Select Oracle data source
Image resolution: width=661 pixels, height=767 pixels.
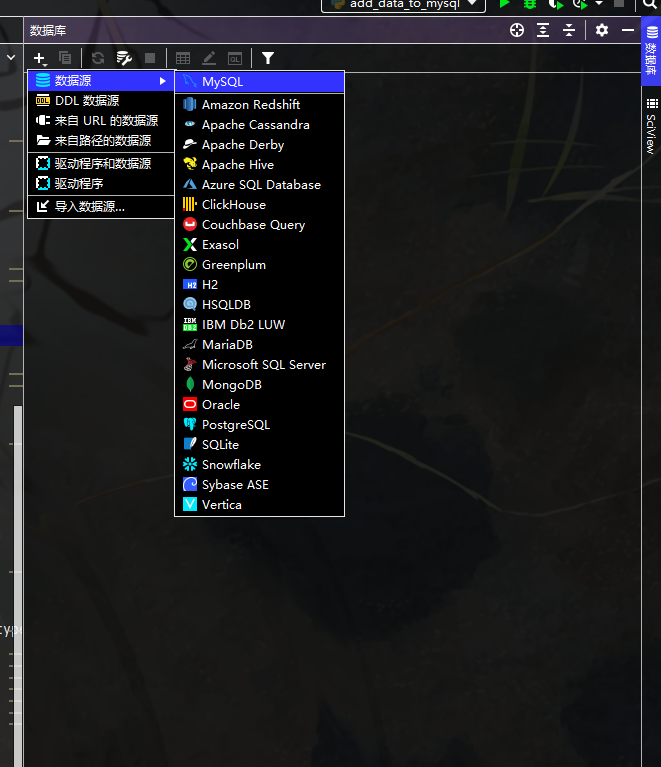click(x=259, y=405)
